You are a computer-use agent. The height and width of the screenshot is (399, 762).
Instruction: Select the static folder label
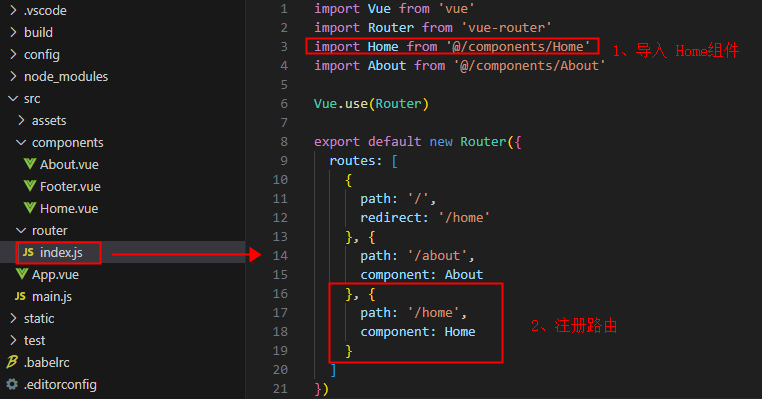coord(39,318)
